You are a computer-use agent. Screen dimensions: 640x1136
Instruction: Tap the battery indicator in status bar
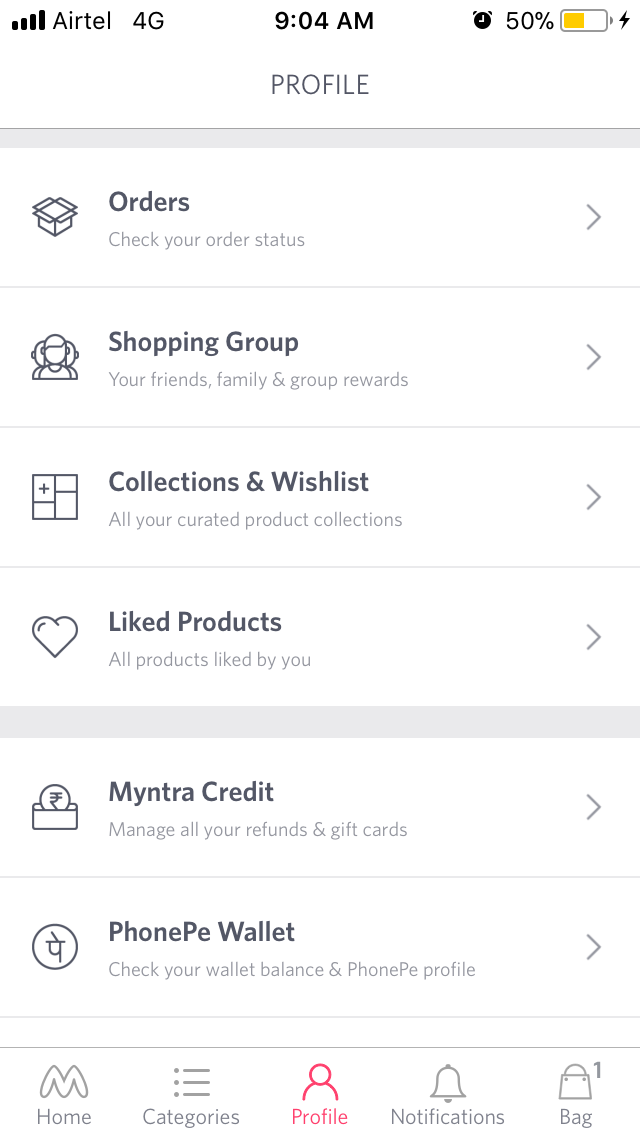[x=586, y=21]
